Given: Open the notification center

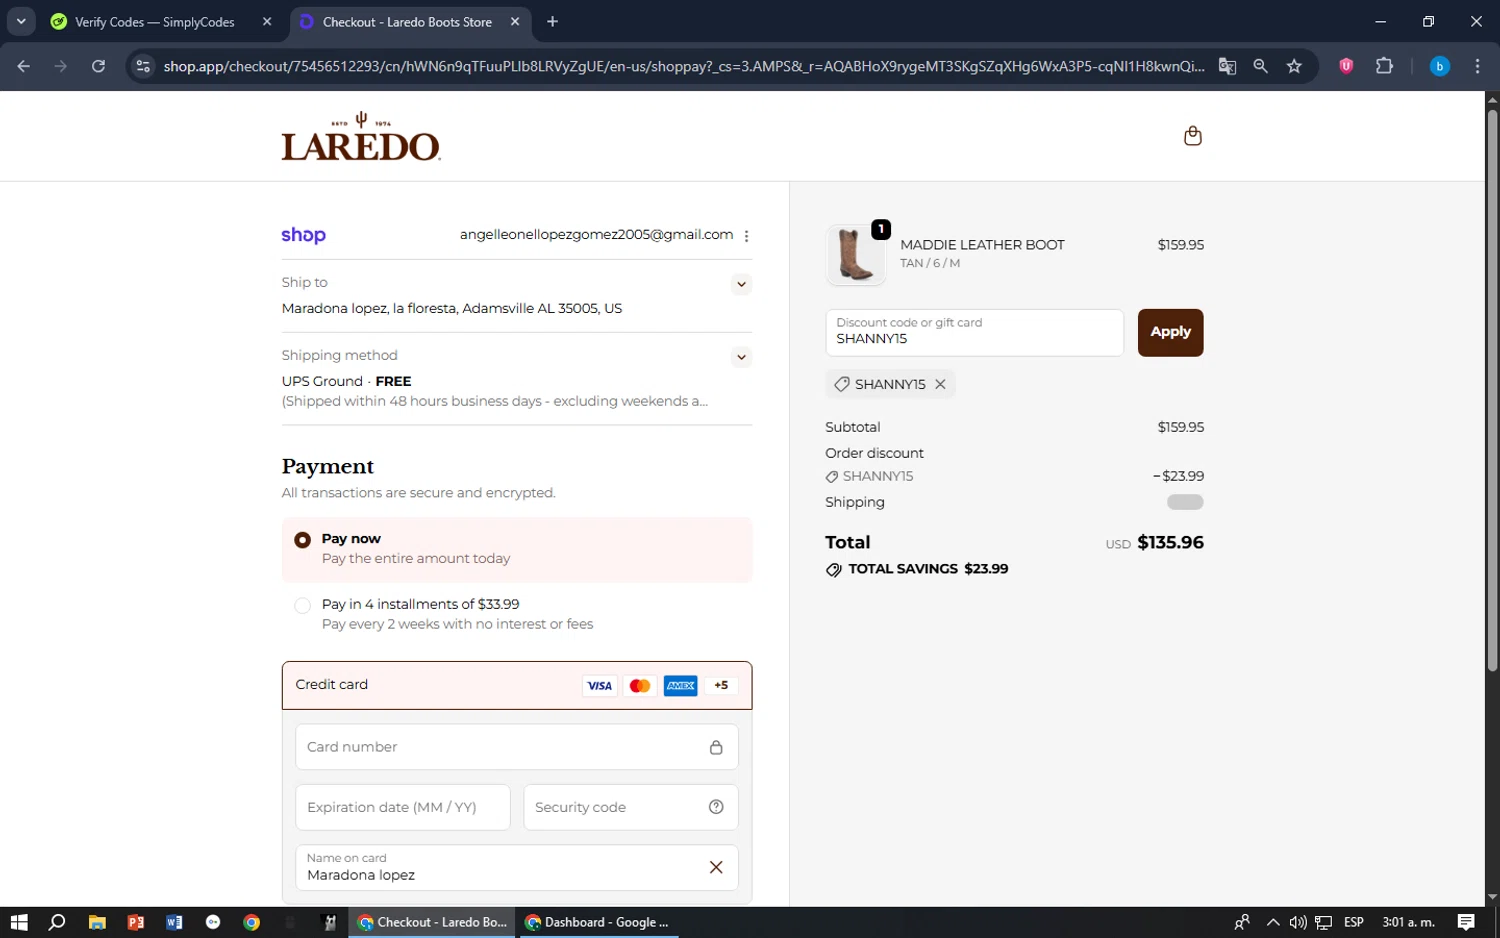Looking at the screenshot, I should click(1466, 922).
